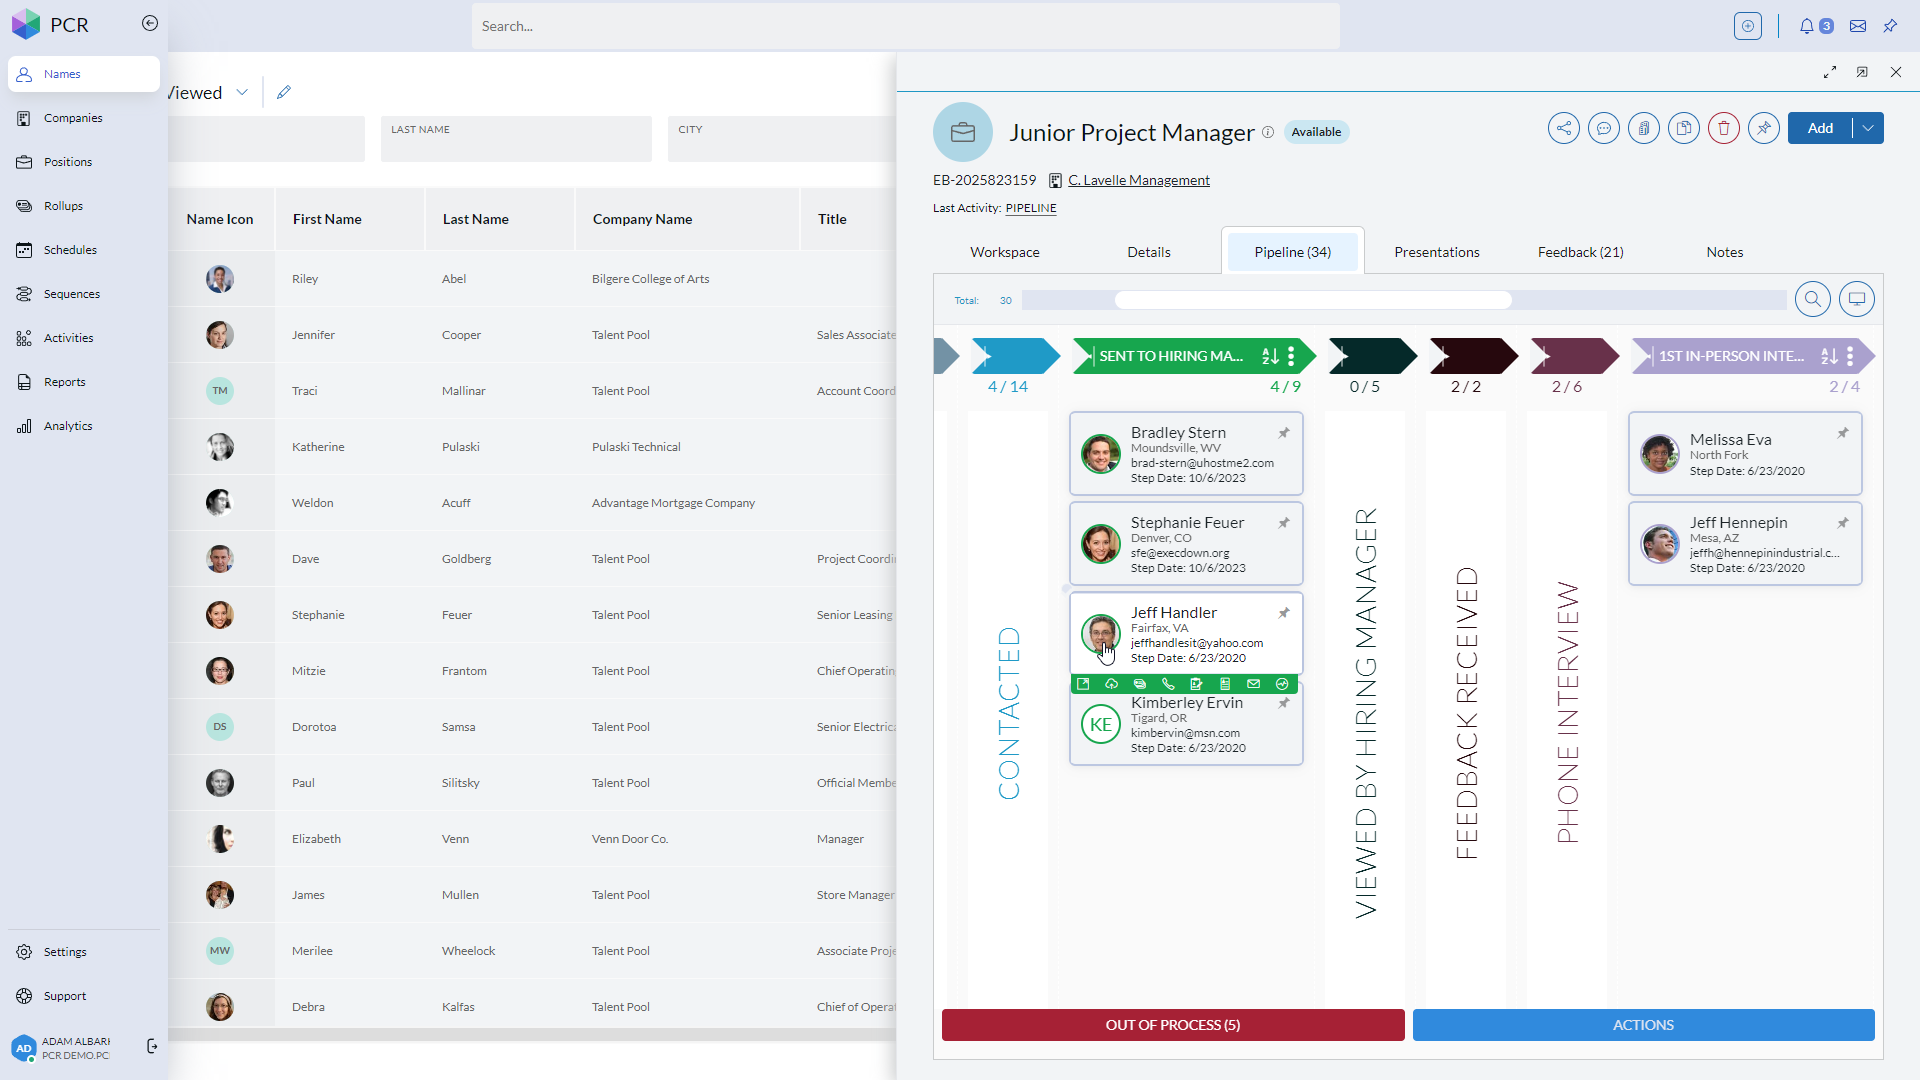The height and width of the screenshot is (1080, 1920).
Task: Click the notifications bell icon
Action: coord(1806,26)
